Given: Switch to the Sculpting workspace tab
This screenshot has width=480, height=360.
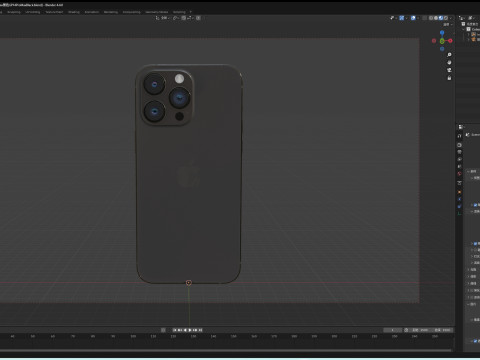Looking at the screenshot, I should pos(14,12).
